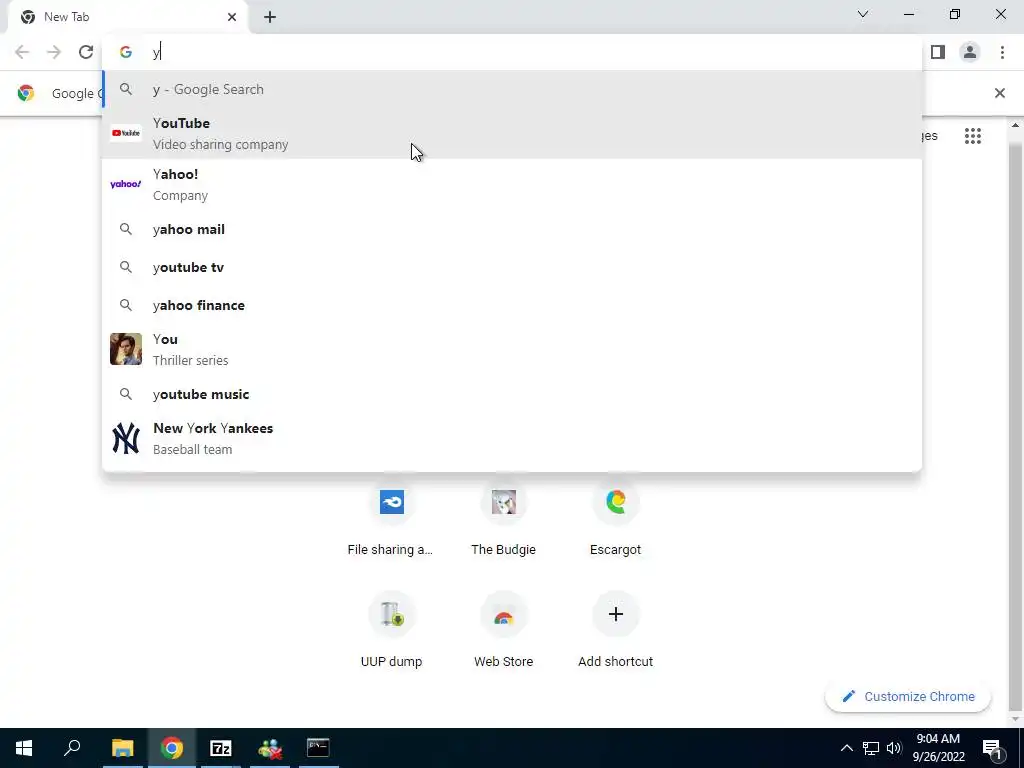Open Windows taskbar search
This screenshot has width=1024, height=768.
72,748
